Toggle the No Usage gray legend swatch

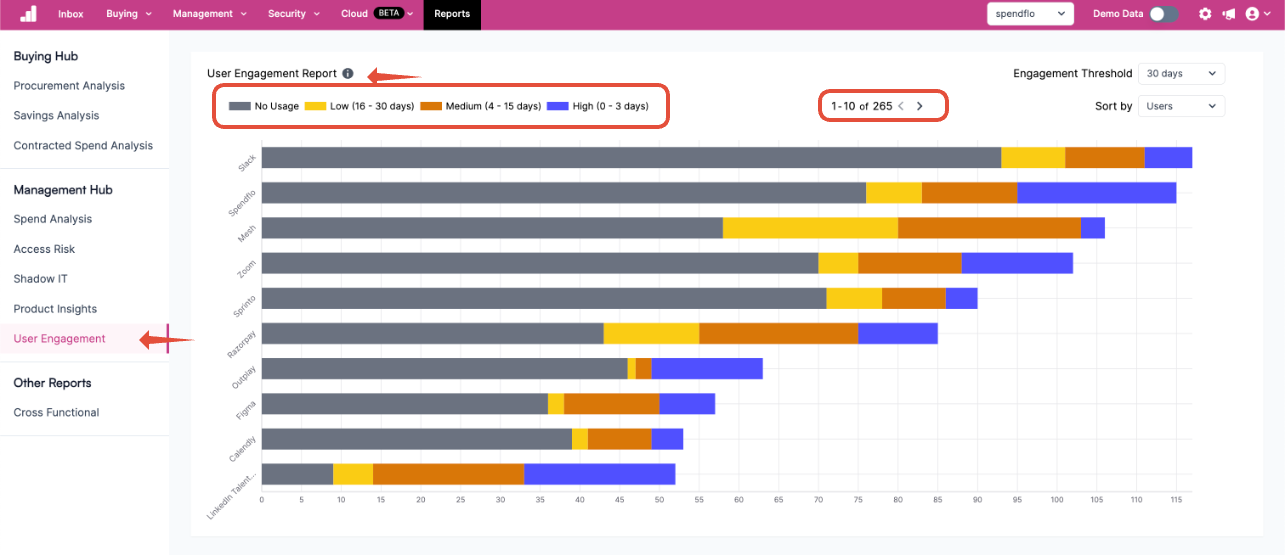[239, 106]
